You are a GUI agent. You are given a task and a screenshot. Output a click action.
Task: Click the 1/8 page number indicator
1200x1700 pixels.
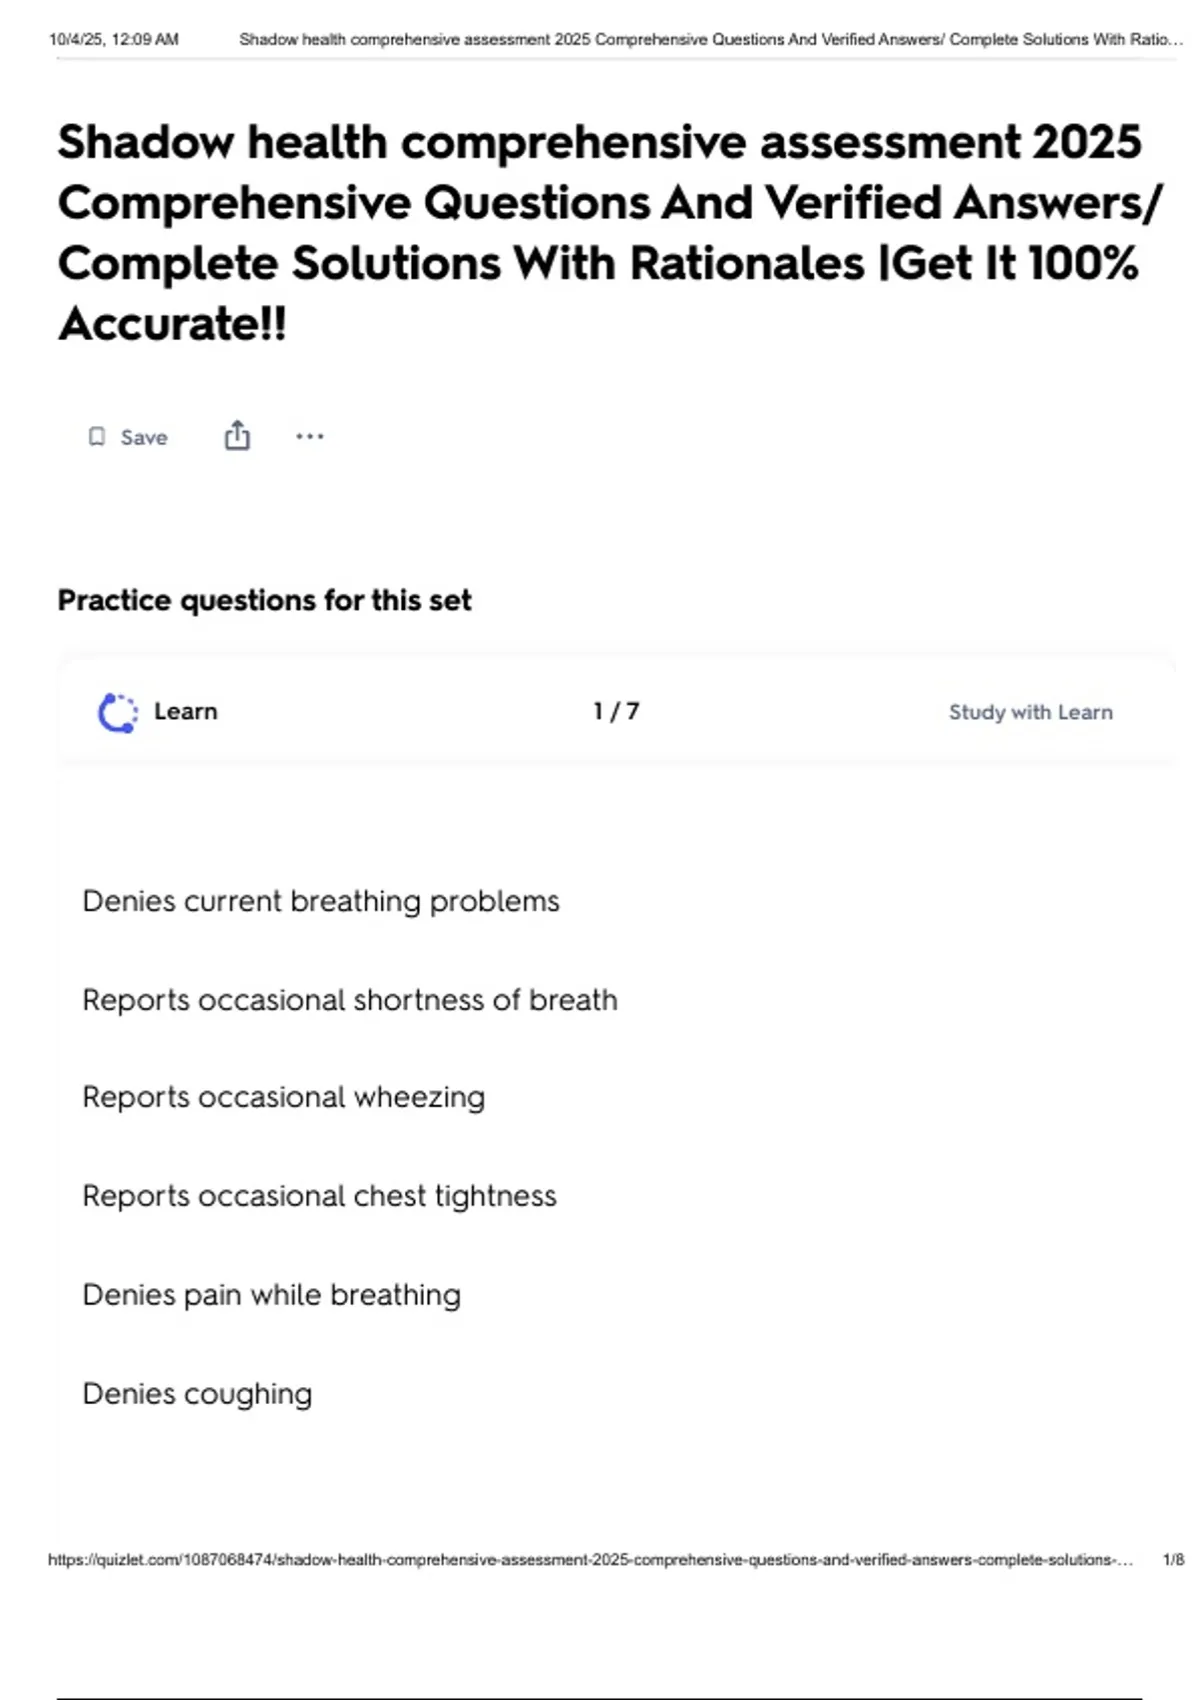pos(1173,1559)
